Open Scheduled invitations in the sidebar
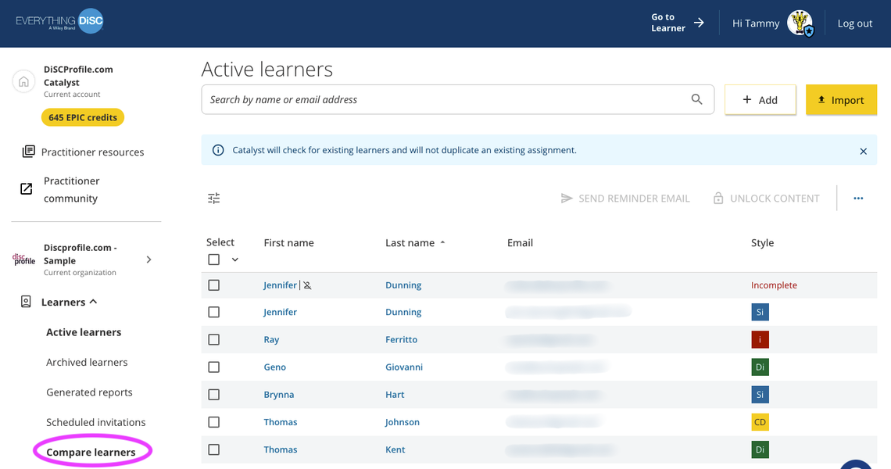This screenshot has width=891, height=469. pos(96,422)
